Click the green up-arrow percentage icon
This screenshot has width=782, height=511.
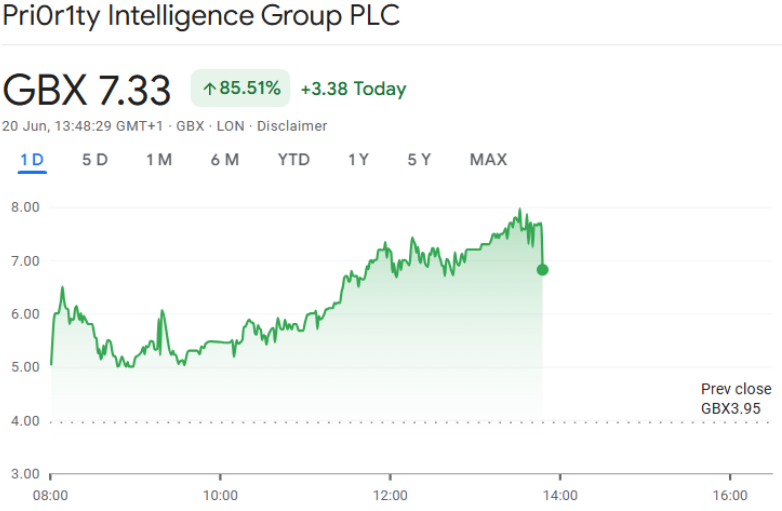[x=209, y=89]
